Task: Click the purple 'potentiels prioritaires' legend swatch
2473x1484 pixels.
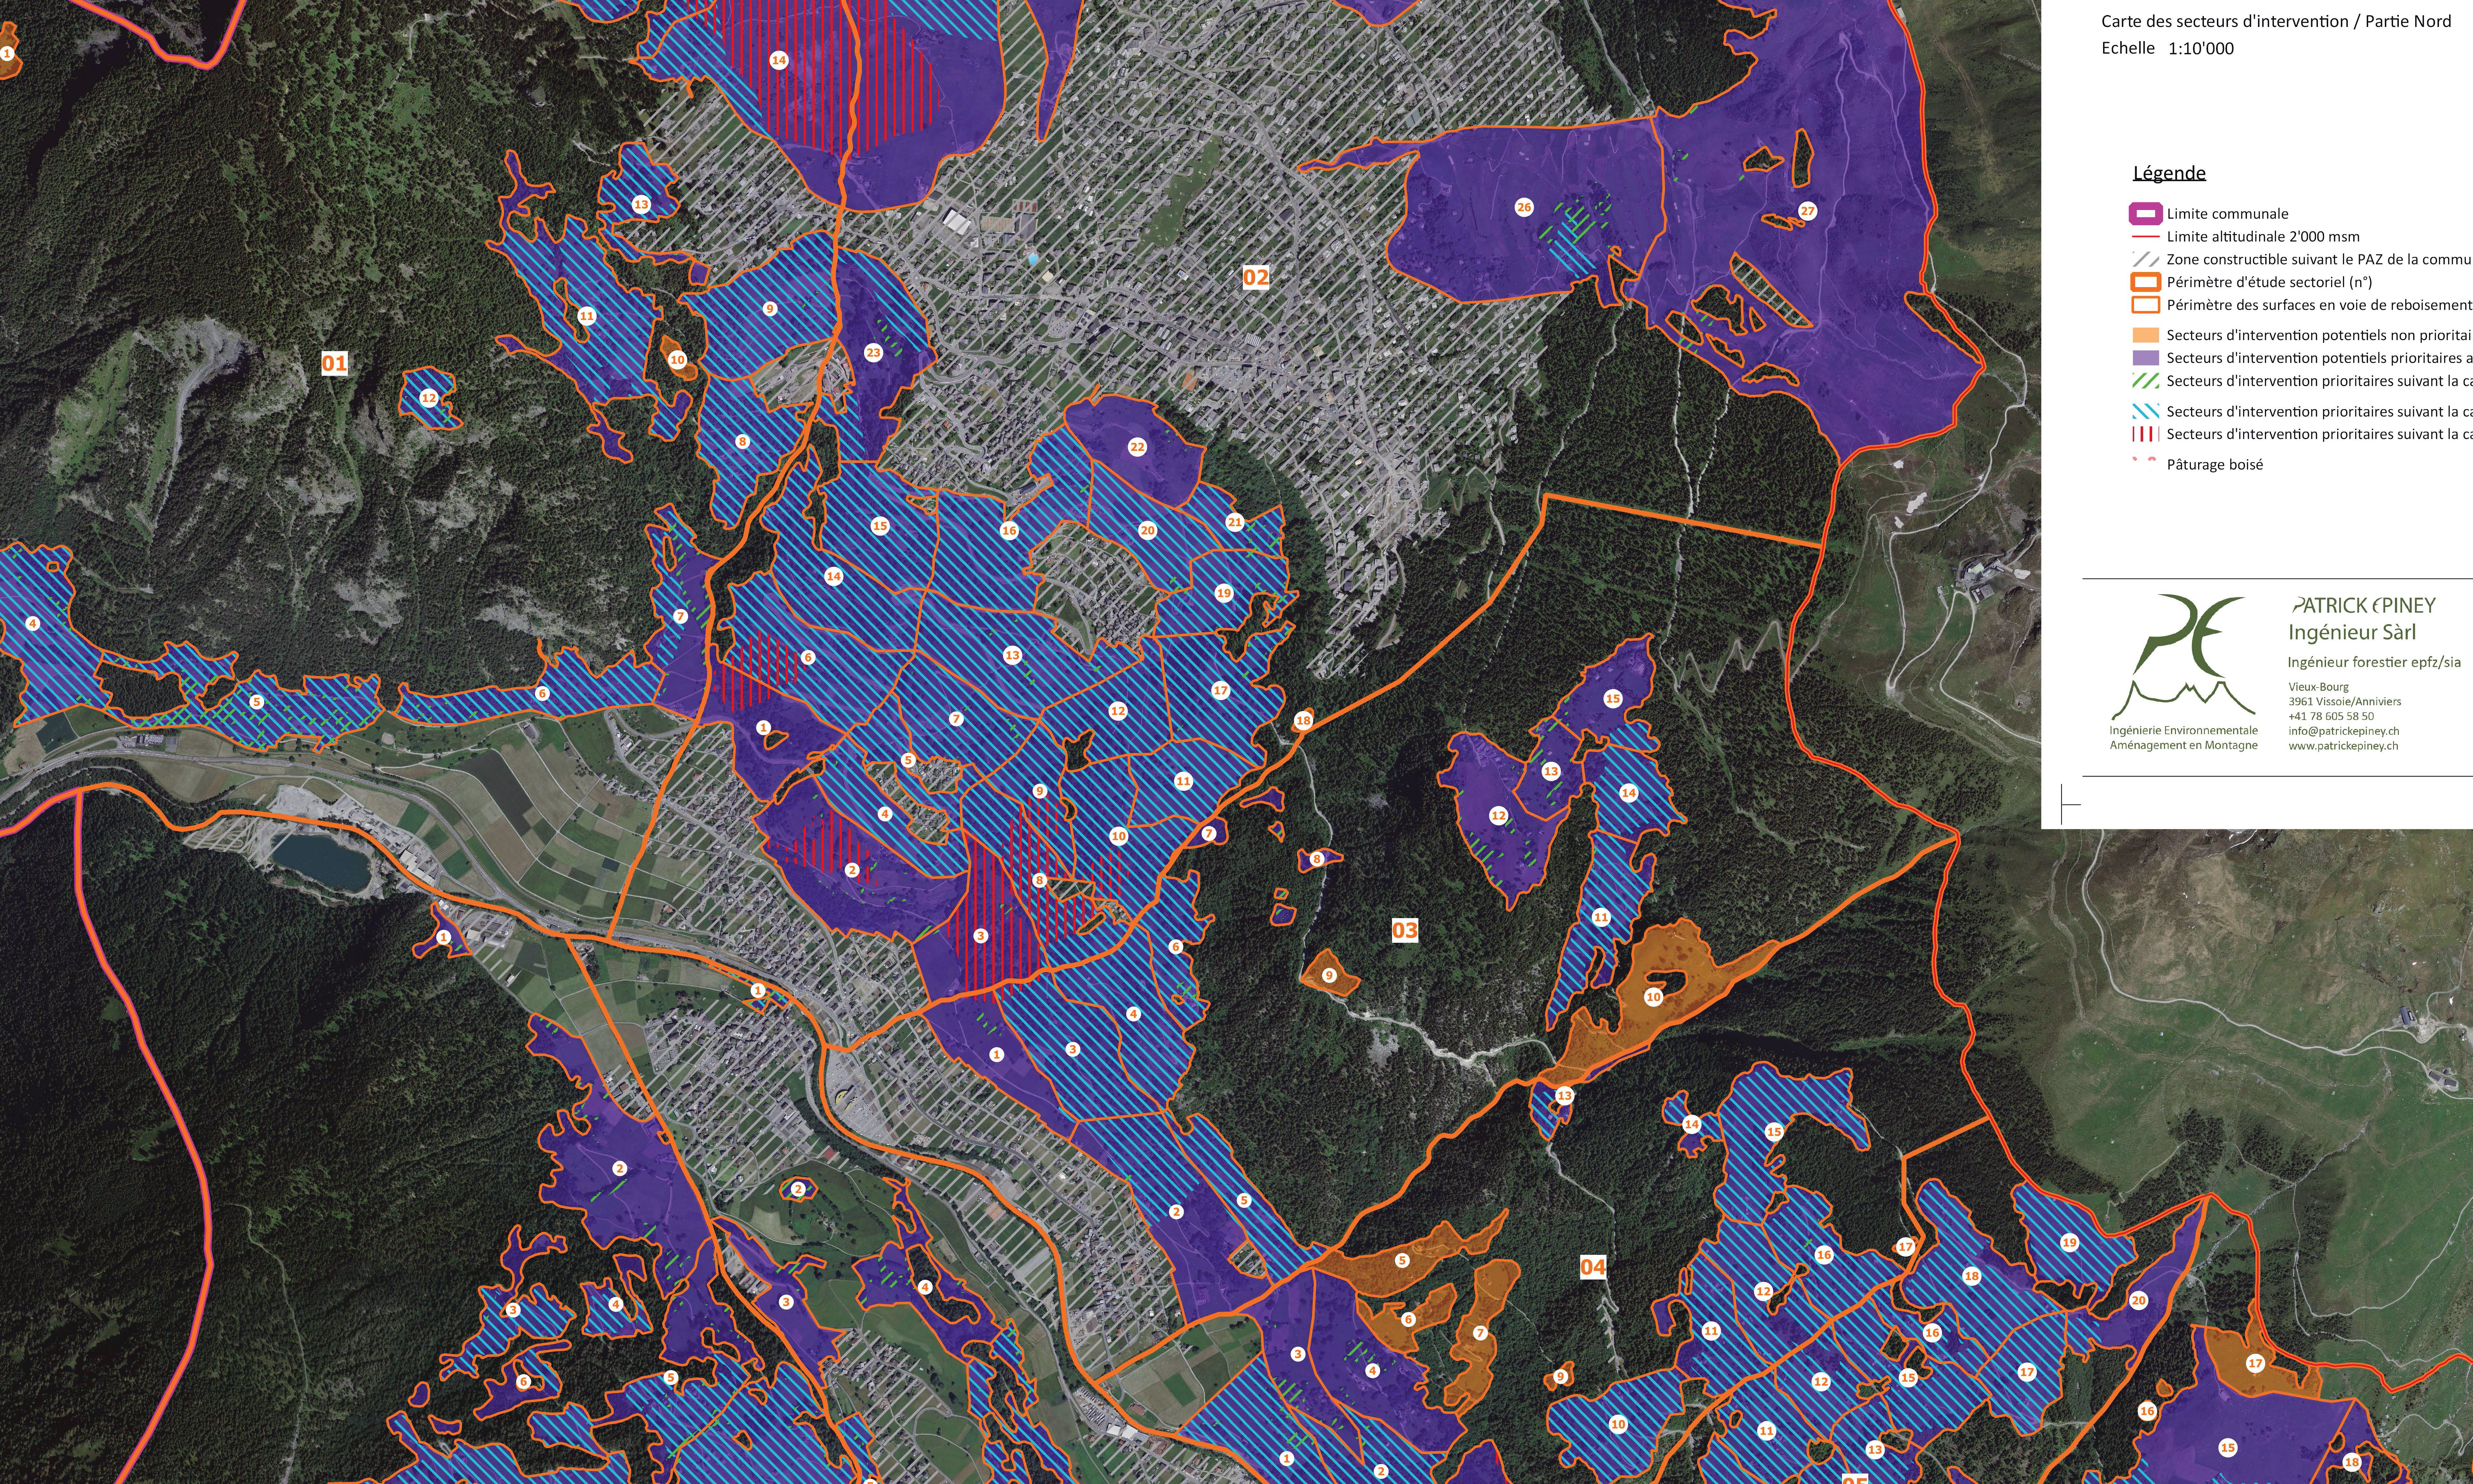Action: click(2146, 358)
